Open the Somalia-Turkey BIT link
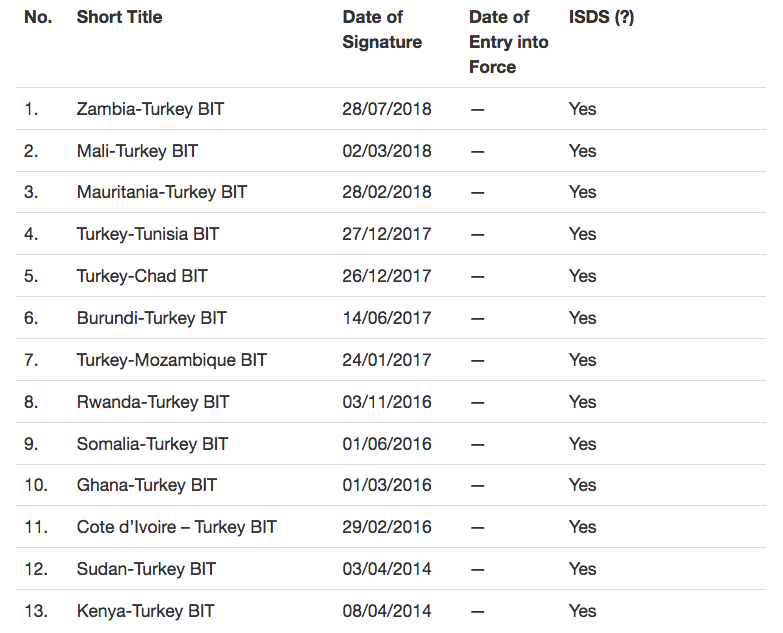The height and width of the screenshot is (633, 783). [152, 444]
